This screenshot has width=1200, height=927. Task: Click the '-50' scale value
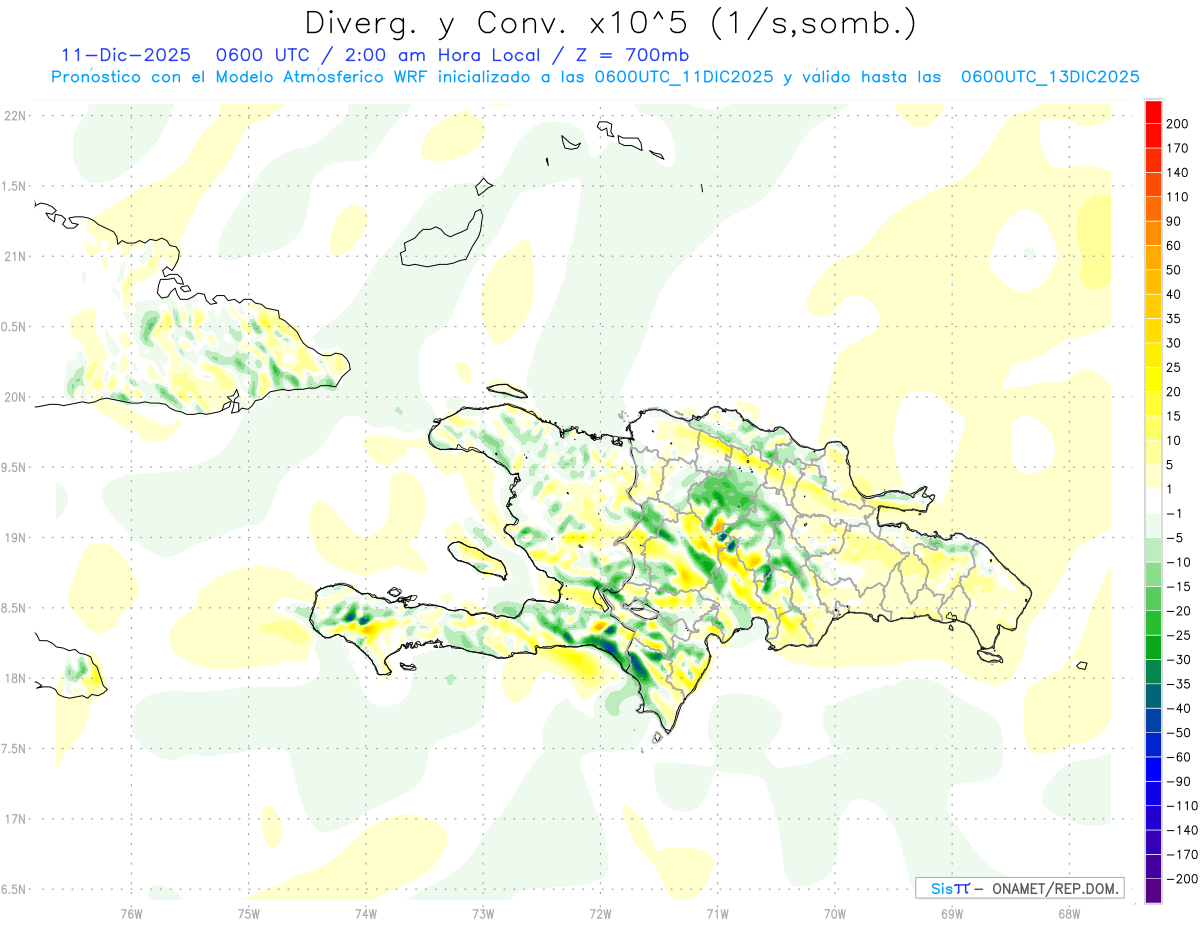coord(1177,732)
